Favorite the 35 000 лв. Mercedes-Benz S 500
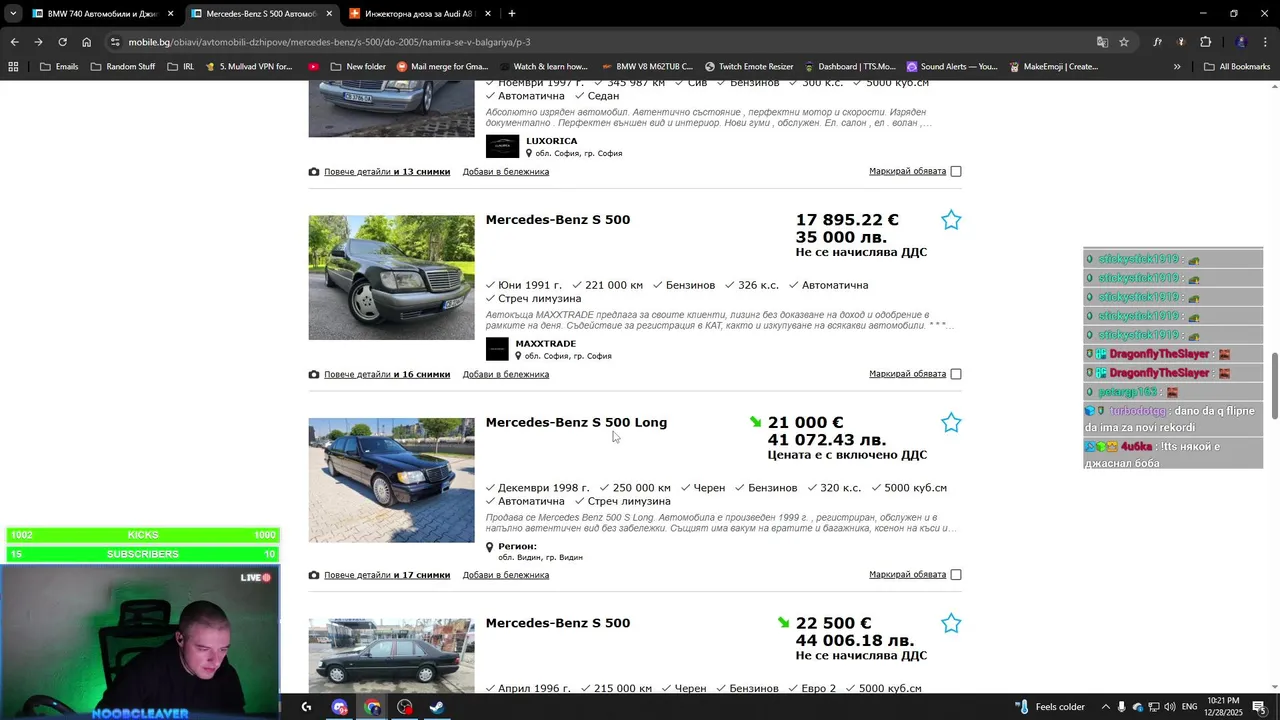1280x720 pixels. [951, 220]
